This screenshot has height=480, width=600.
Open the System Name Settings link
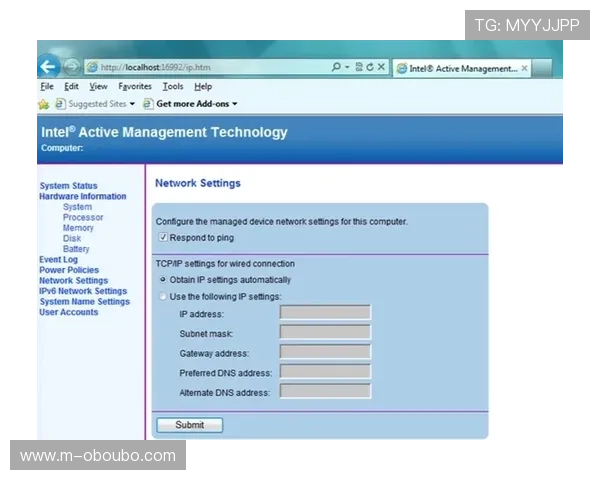pyautogui.click(x=85, y=302)
